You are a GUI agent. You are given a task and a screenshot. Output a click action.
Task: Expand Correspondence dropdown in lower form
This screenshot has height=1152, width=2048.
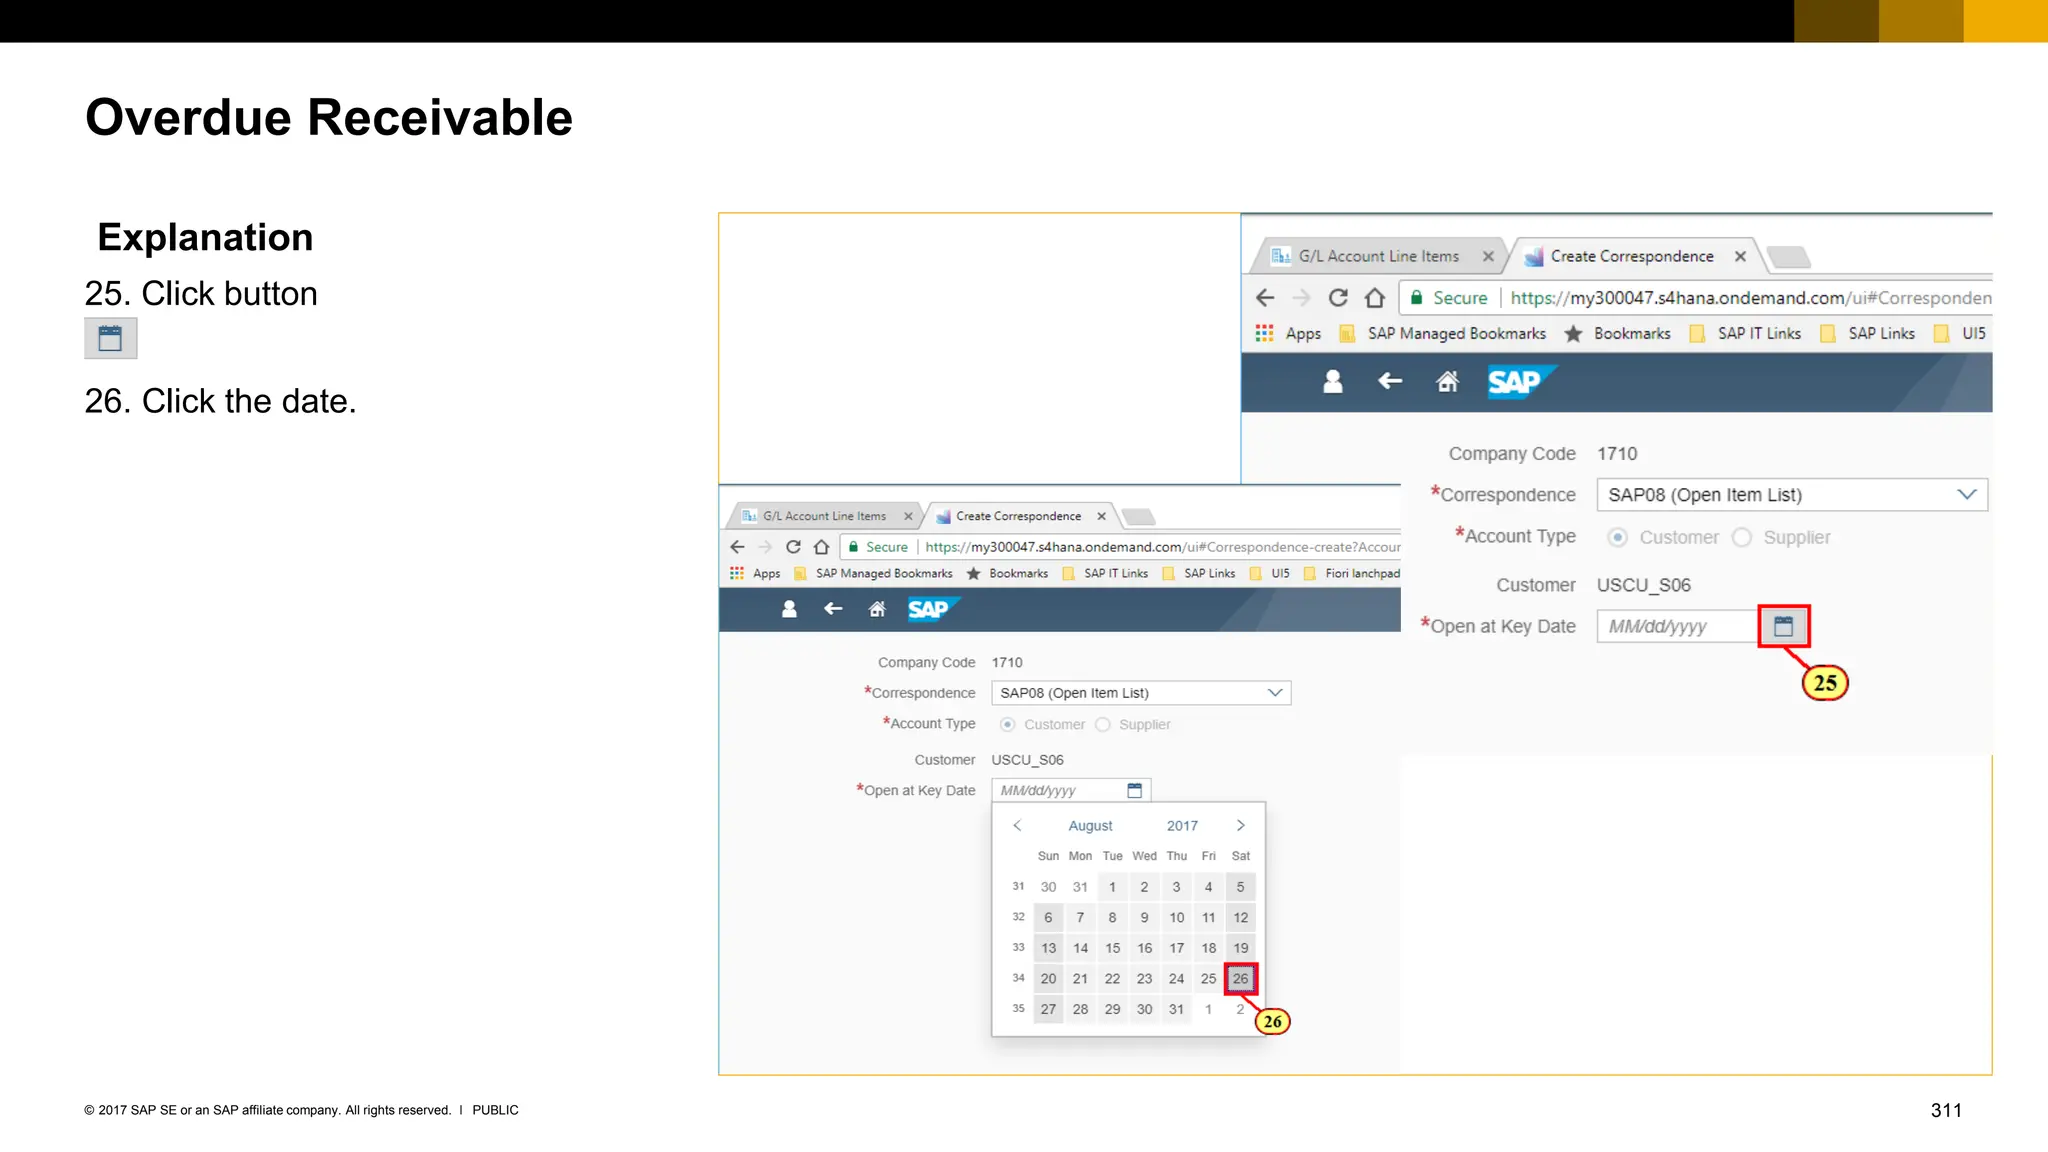1275,692
